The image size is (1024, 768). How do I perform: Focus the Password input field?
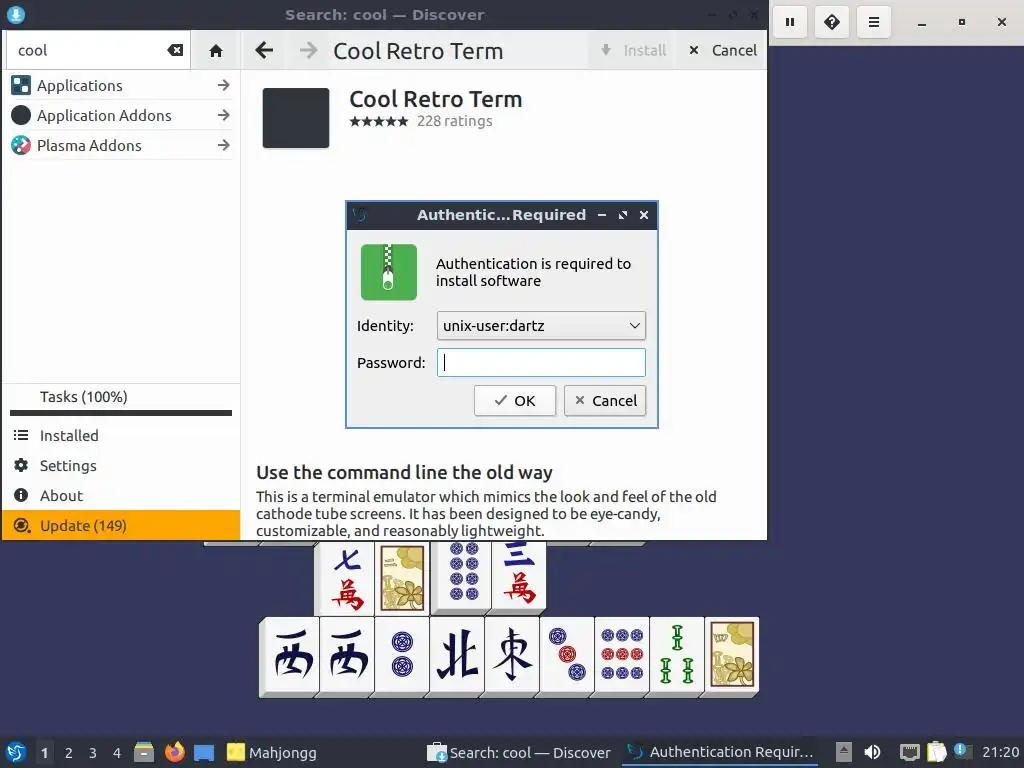541,362
